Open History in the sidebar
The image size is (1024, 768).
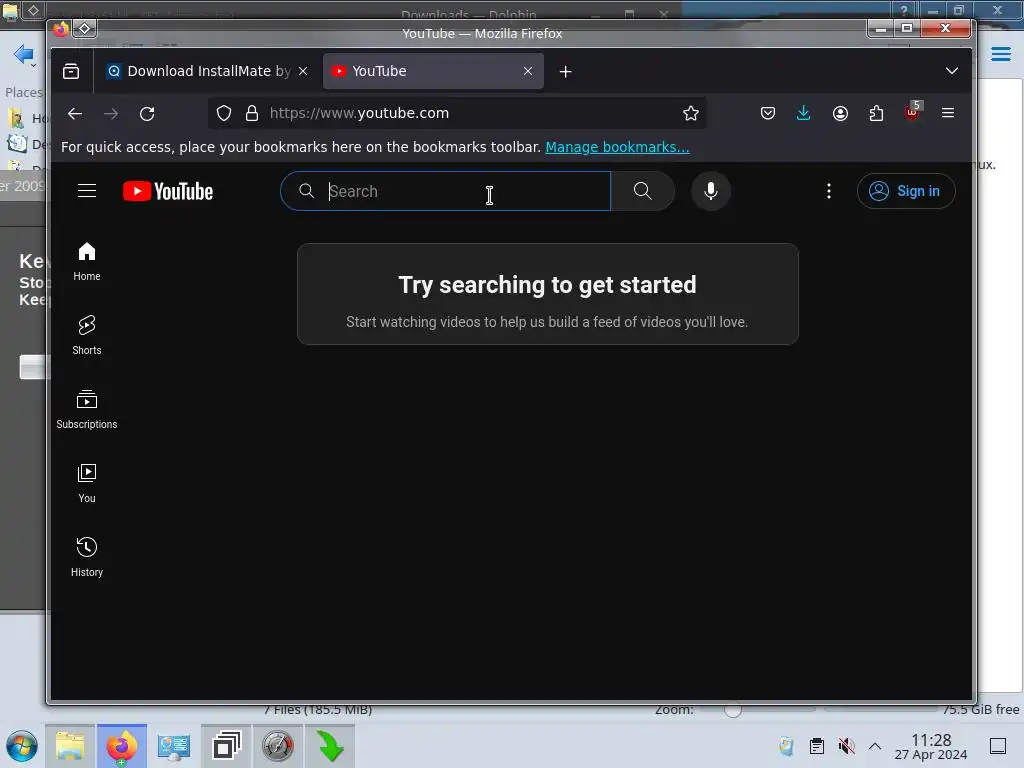pos(87,557)
